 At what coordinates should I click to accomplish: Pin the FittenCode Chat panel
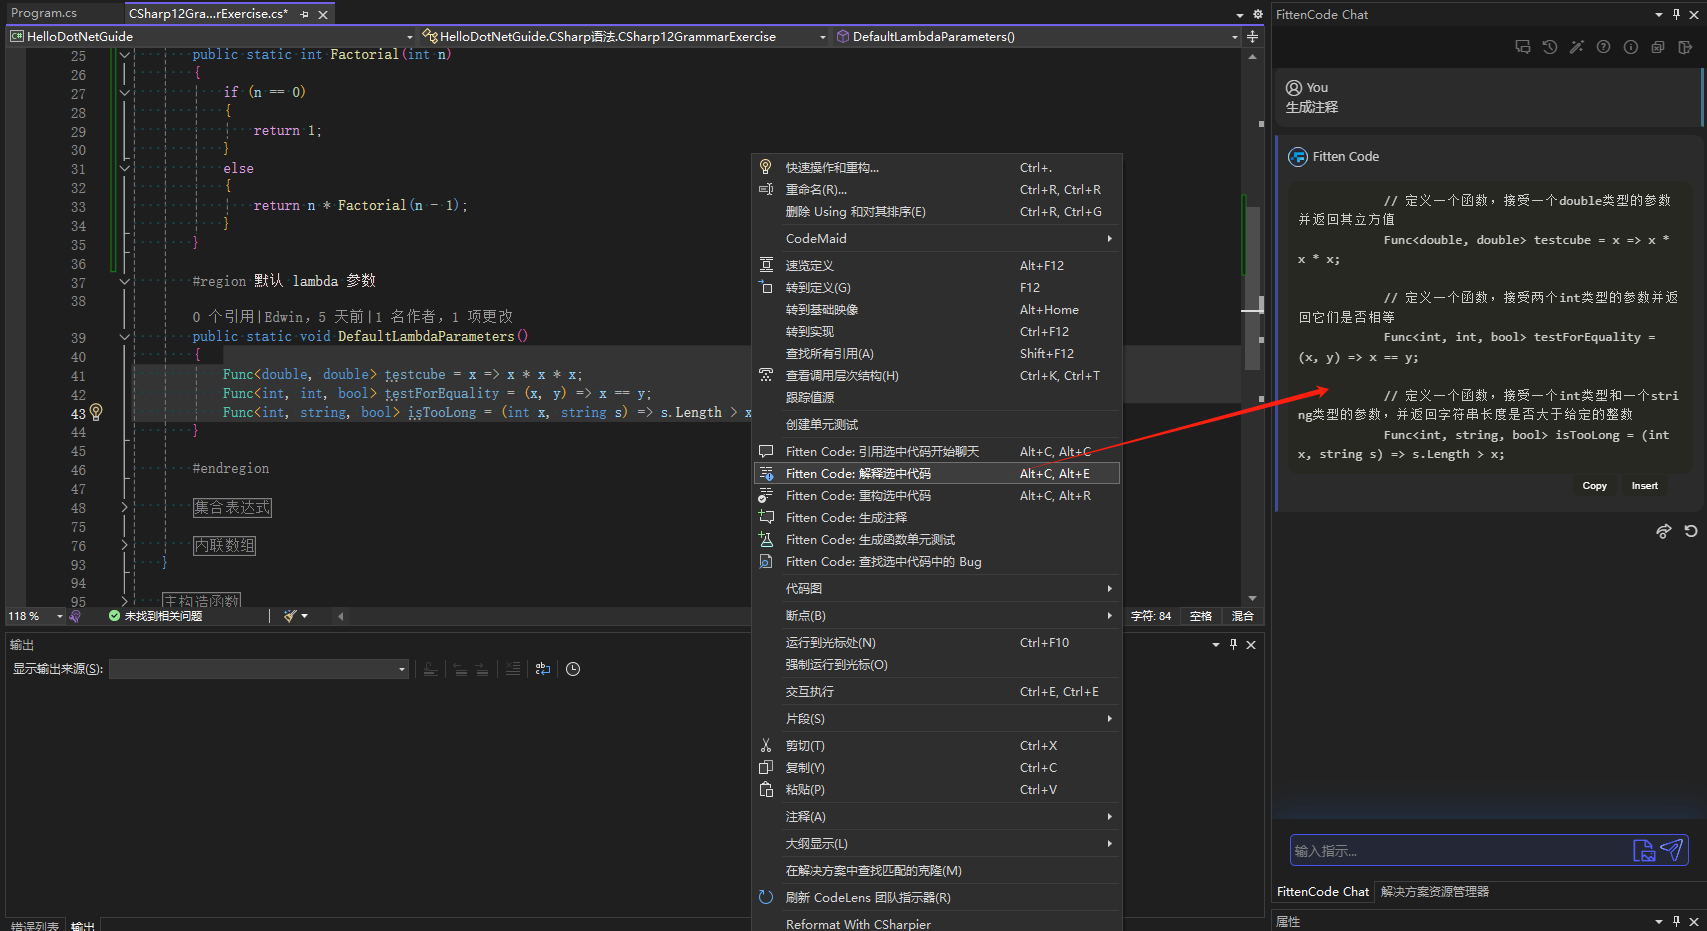[1676, 14]
